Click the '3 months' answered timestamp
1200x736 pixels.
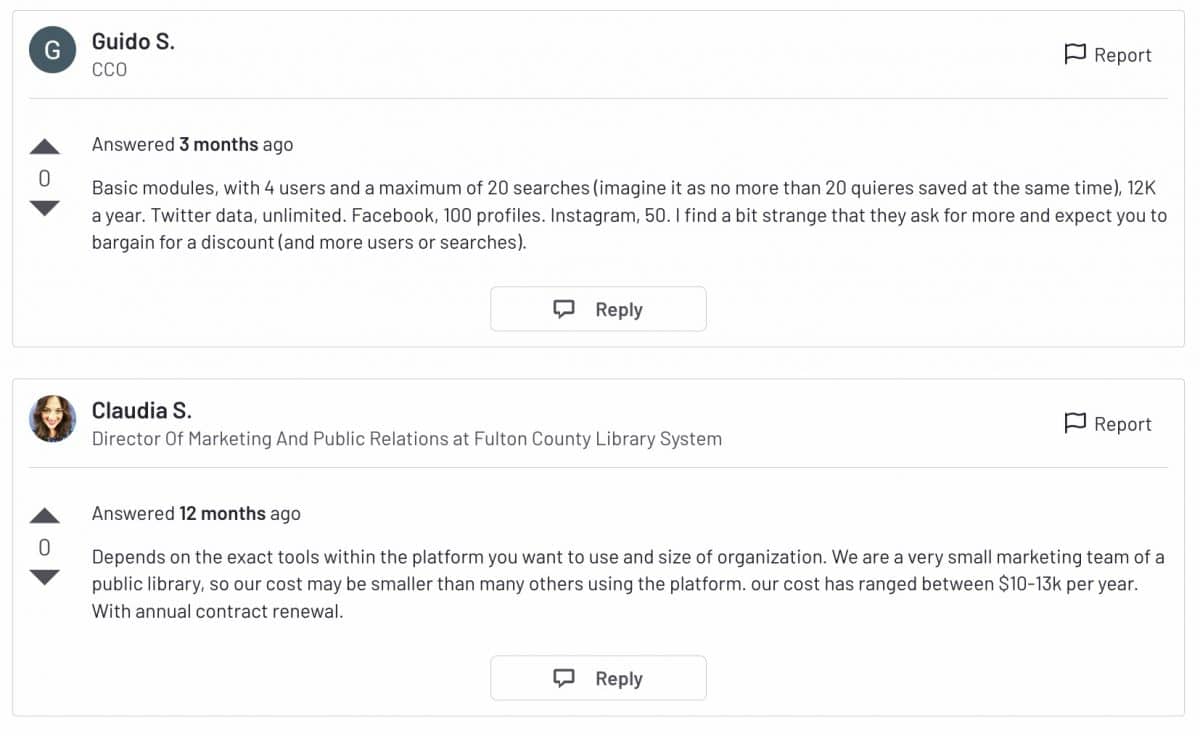click(x=218, y=144)
